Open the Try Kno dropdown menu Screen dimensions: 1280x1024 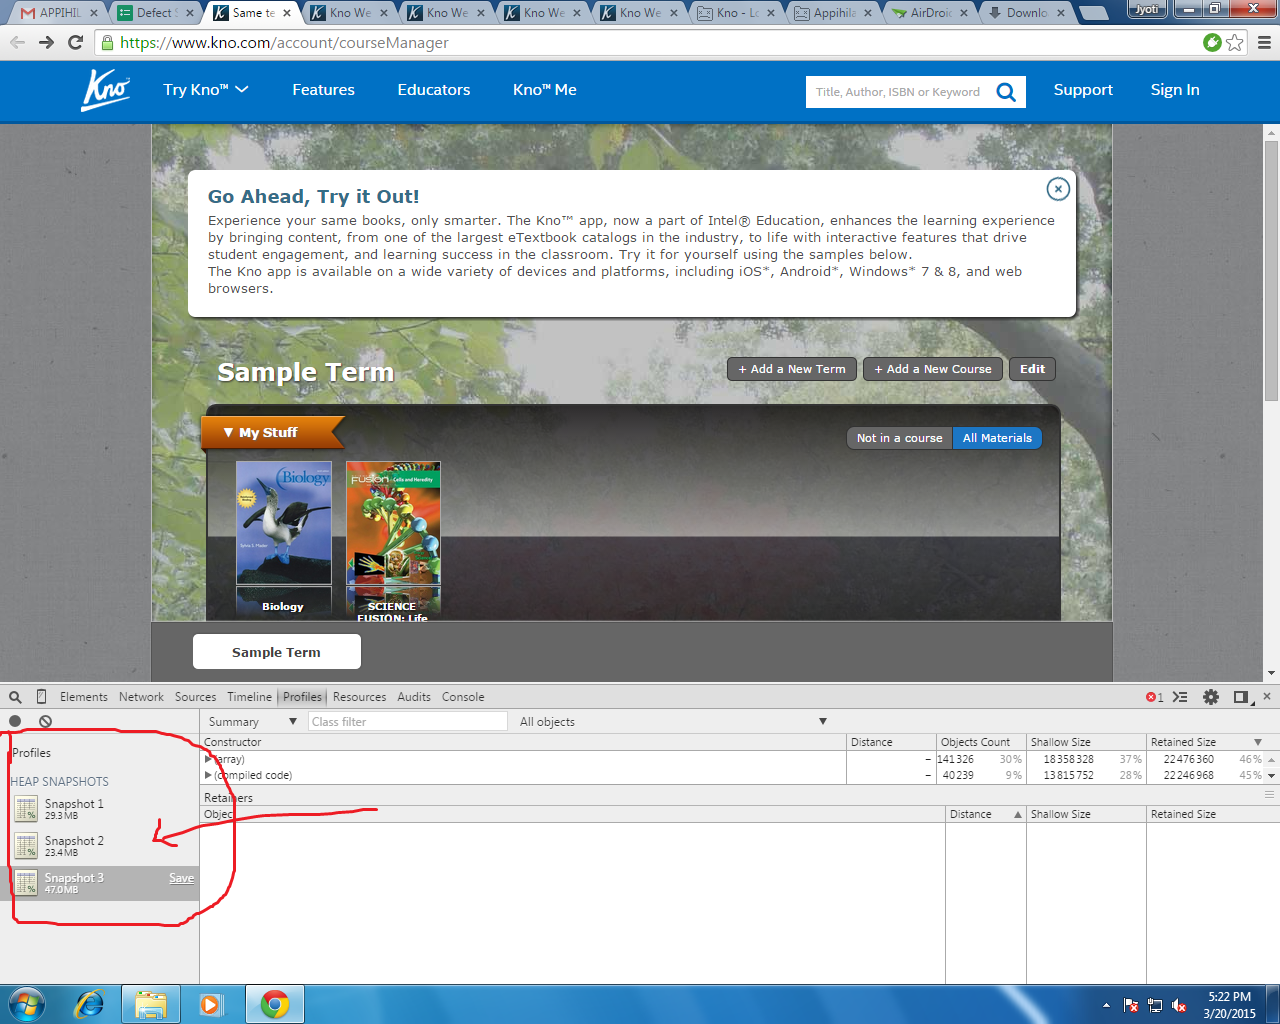tap(206, 90)
